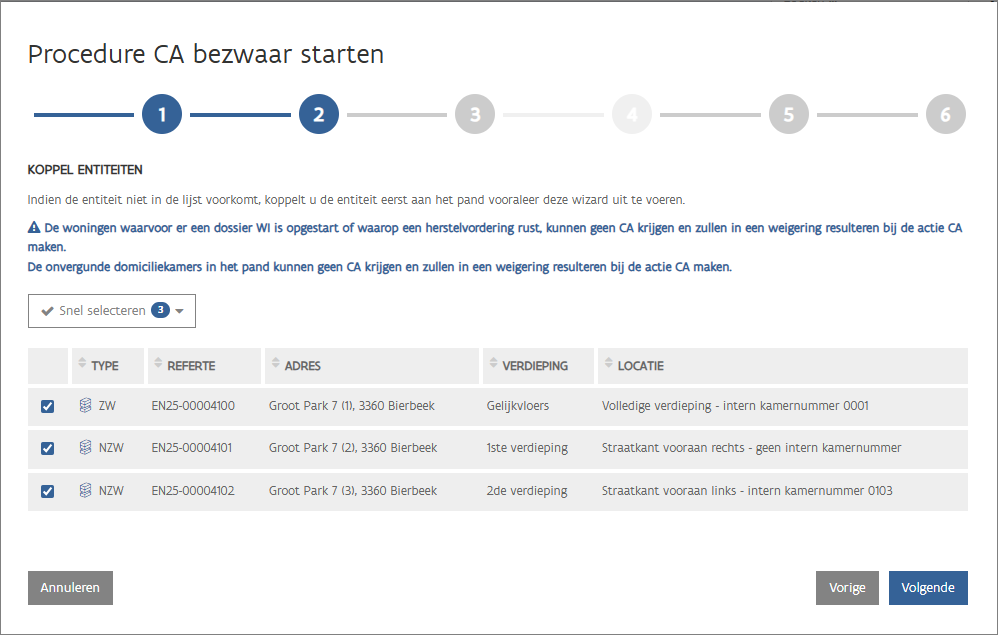Uncheck the Groot Park 7 (1) row

click(47, 407)
